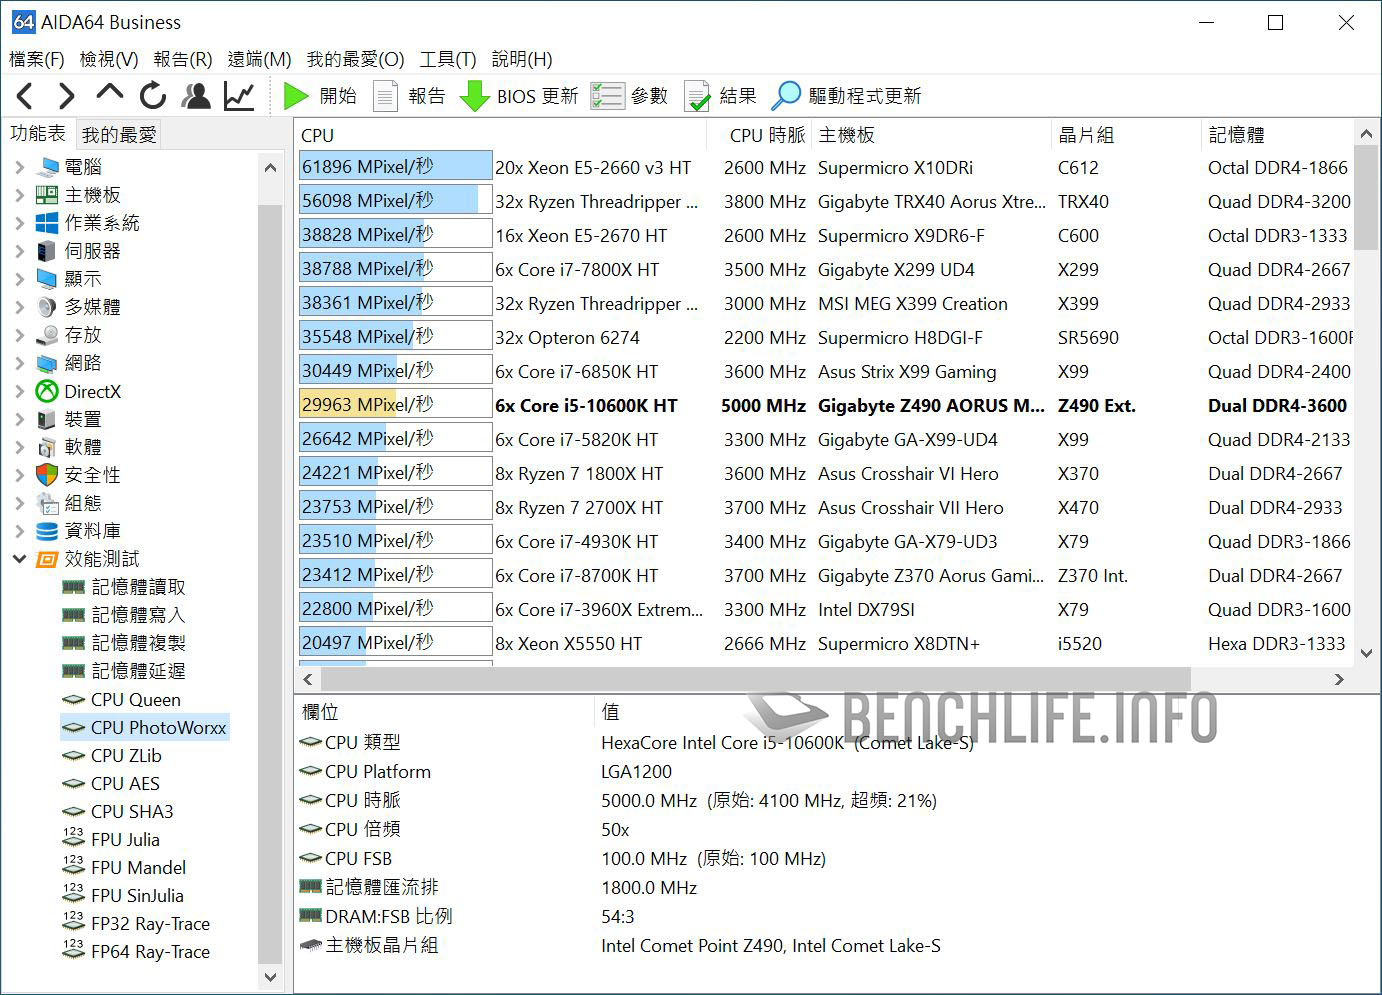
Task: Collapse the 效能測試 tree node
Action: pos(20,559)
